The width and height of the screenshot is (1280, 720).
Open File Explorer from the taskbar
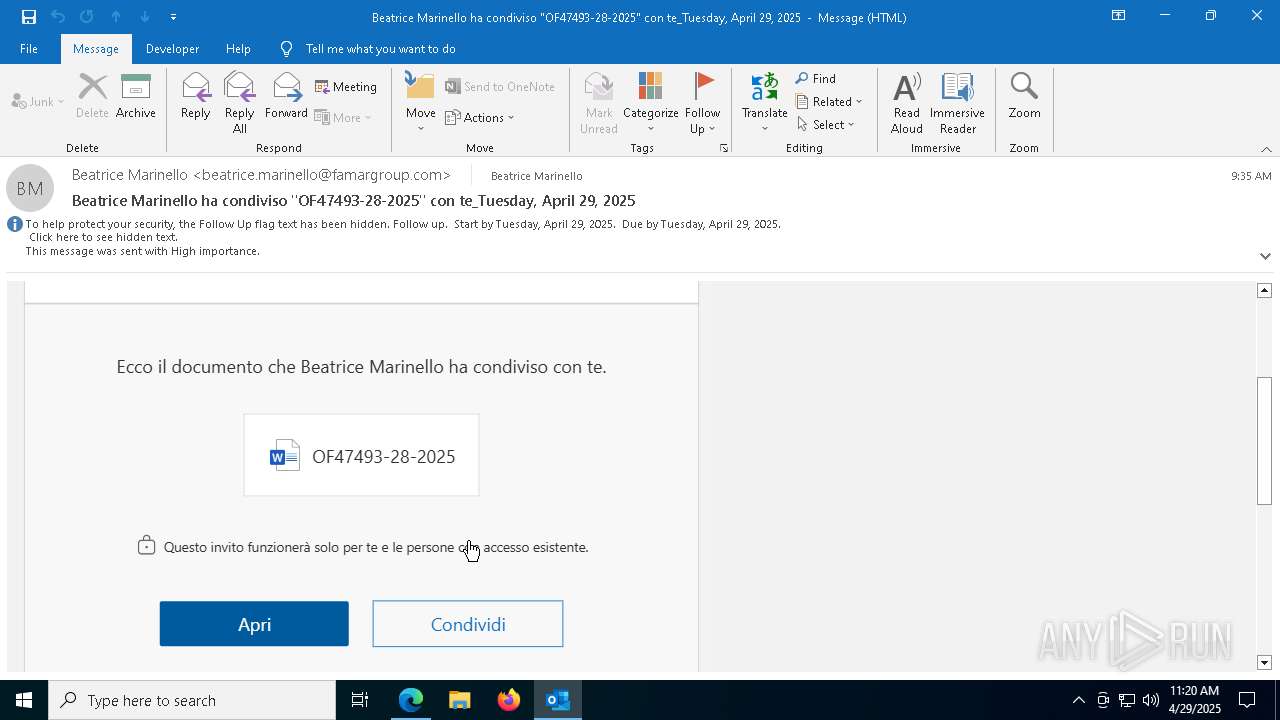(460, 700)
